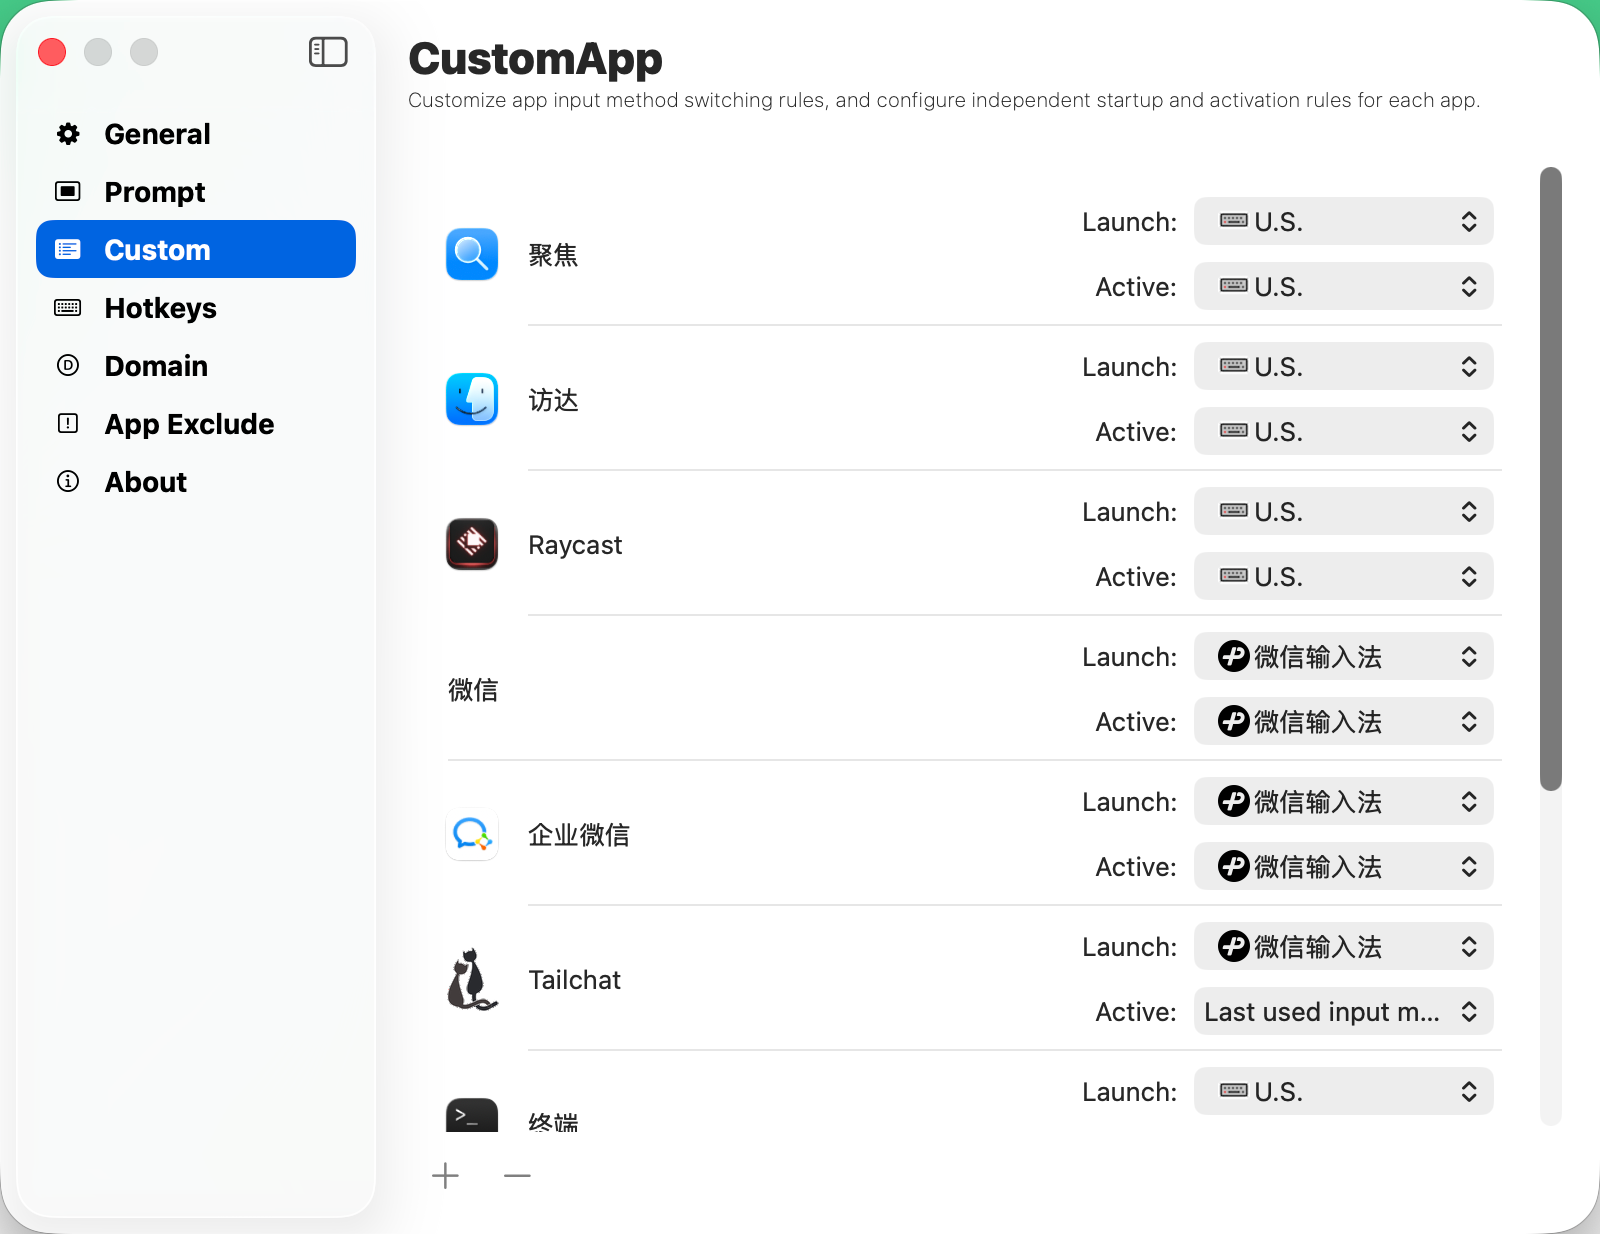
Task: Click the Hotkeys keyboard icon
Action: tap(68, 307)
